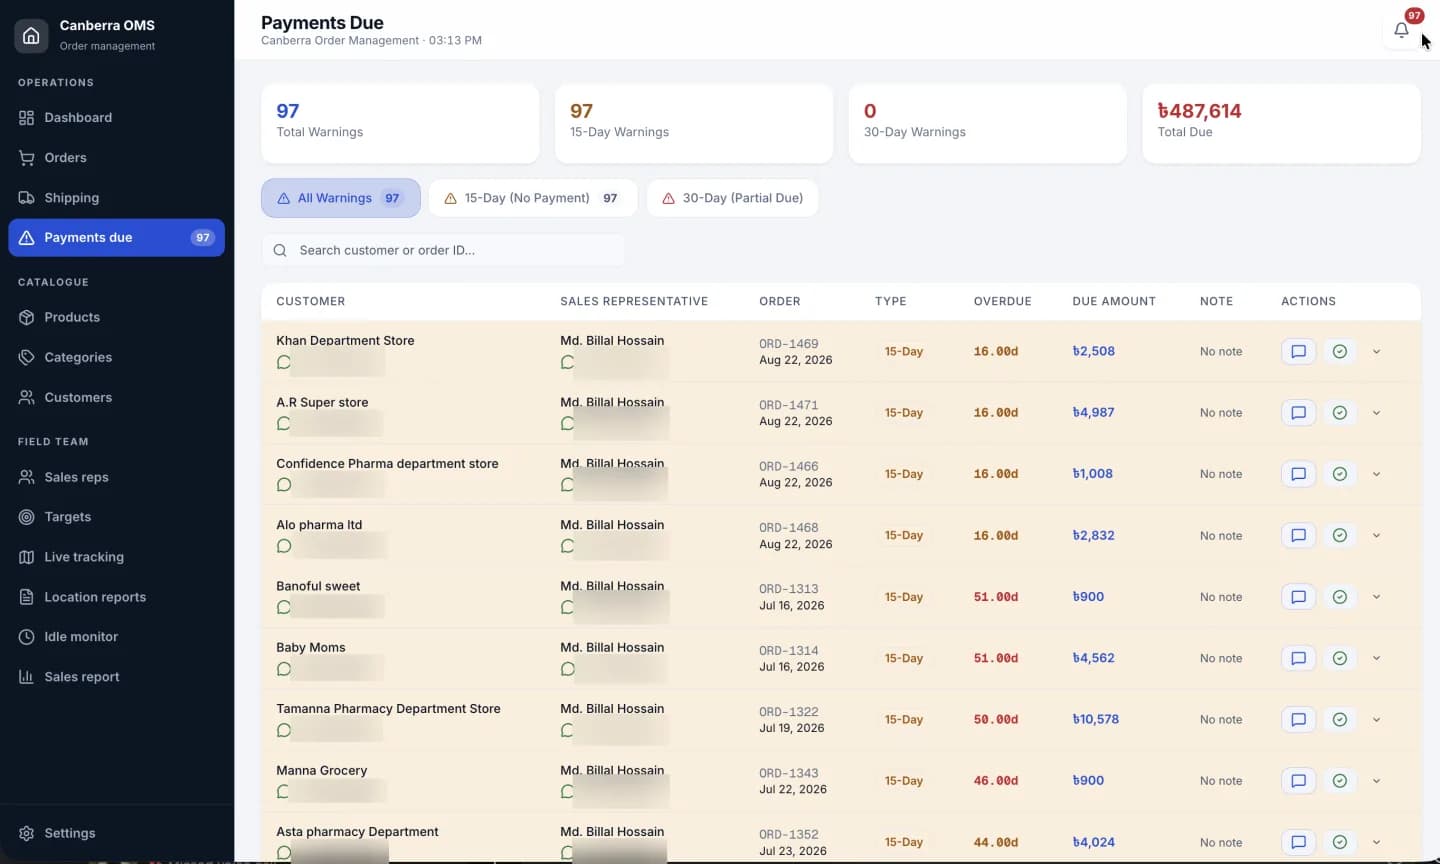Click WhatsApp icon under Alo pharma ltd
1440x864 pixels.
[284, 546]
